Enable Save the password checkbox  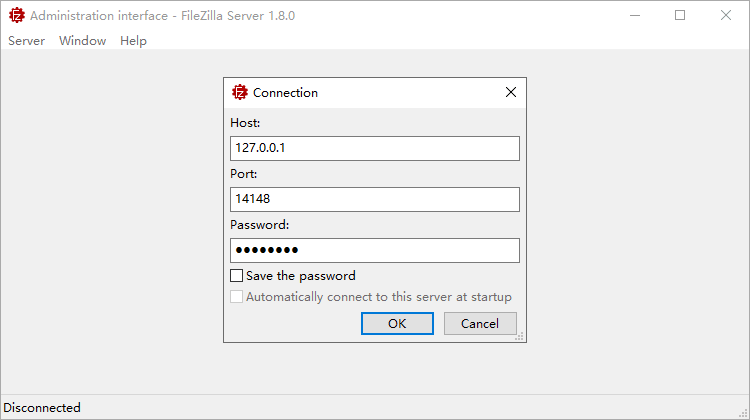[237, 276]
